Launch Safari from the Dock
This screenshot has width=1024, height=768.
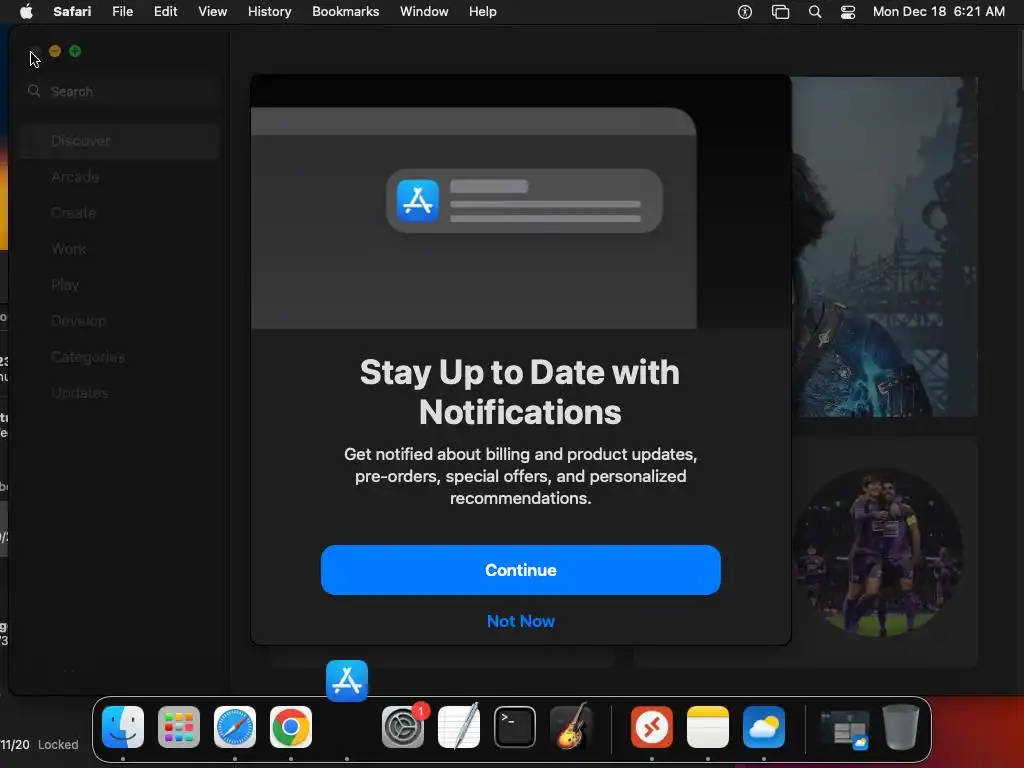click(235, 727)
